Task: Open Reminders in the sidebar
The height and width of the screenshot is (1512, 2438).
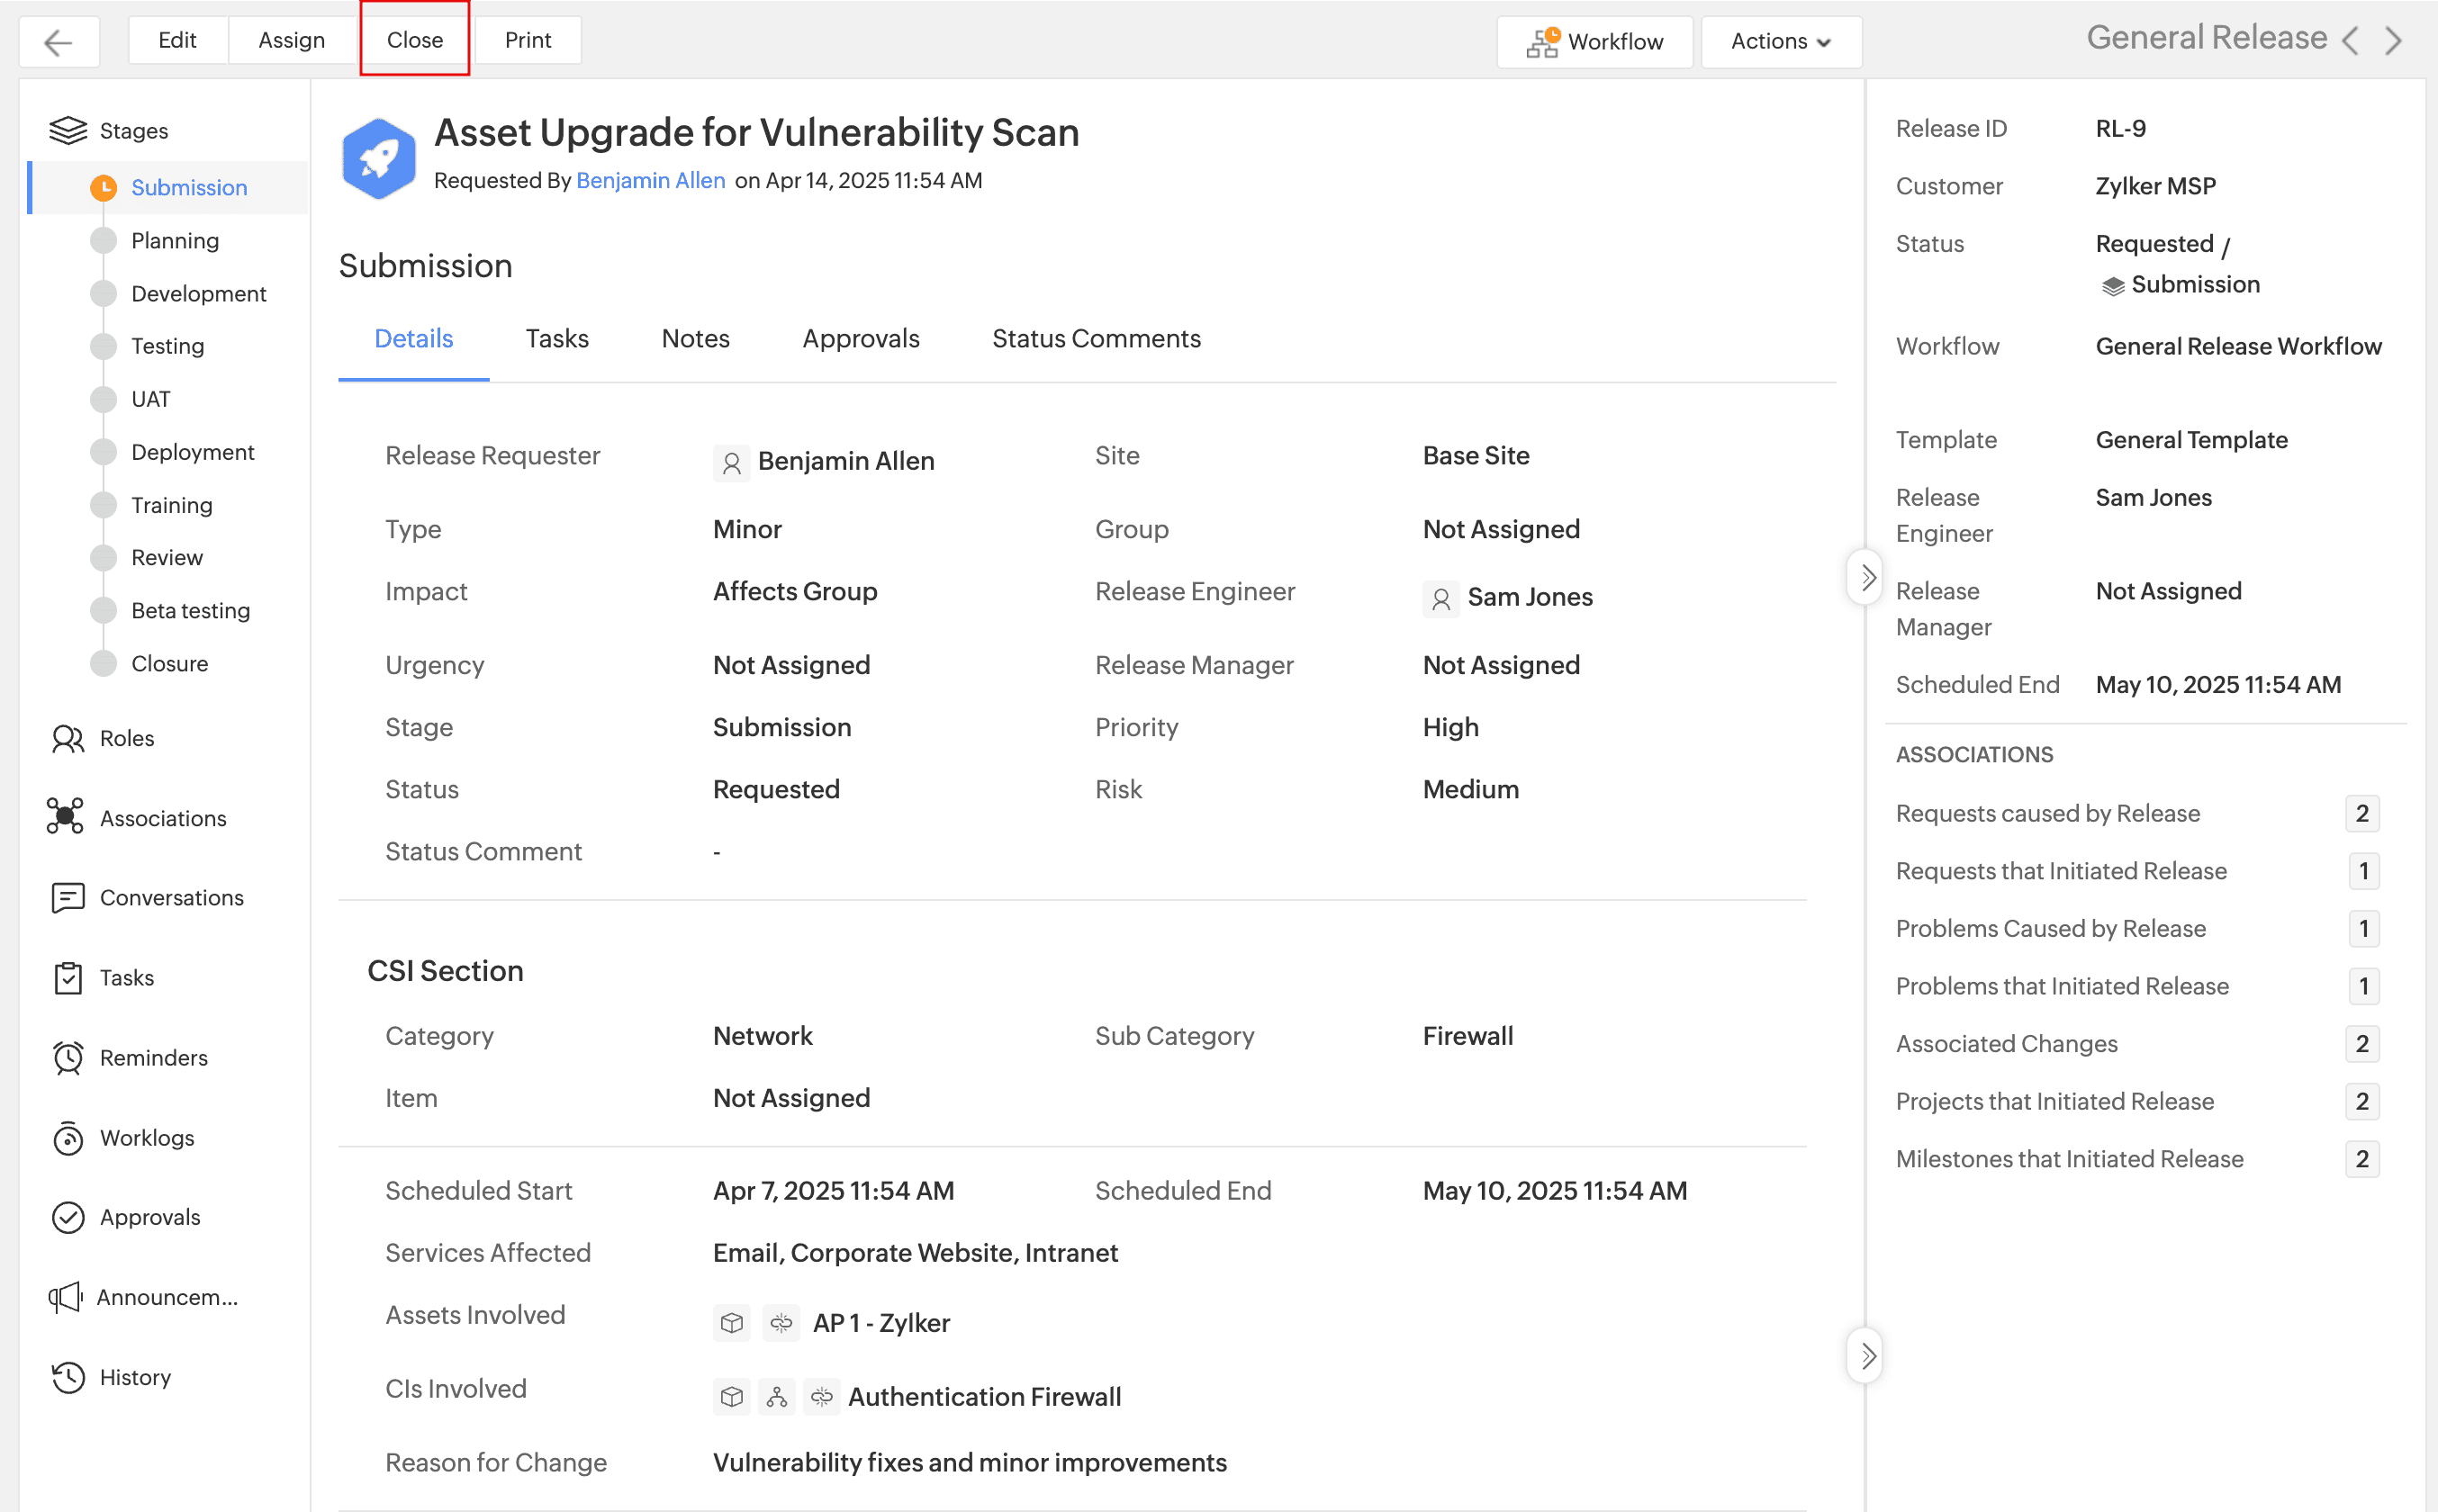Action: click(153, 1057)
